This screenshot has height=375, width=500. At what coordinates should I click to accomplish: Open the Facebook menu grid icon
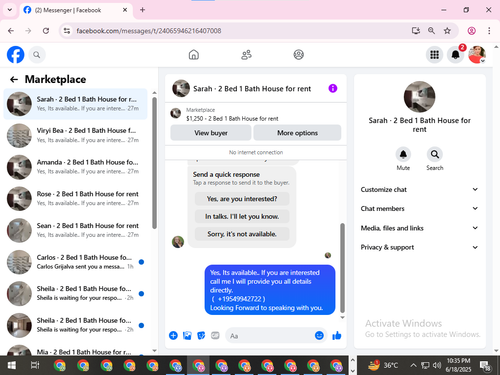pos(434,55)
